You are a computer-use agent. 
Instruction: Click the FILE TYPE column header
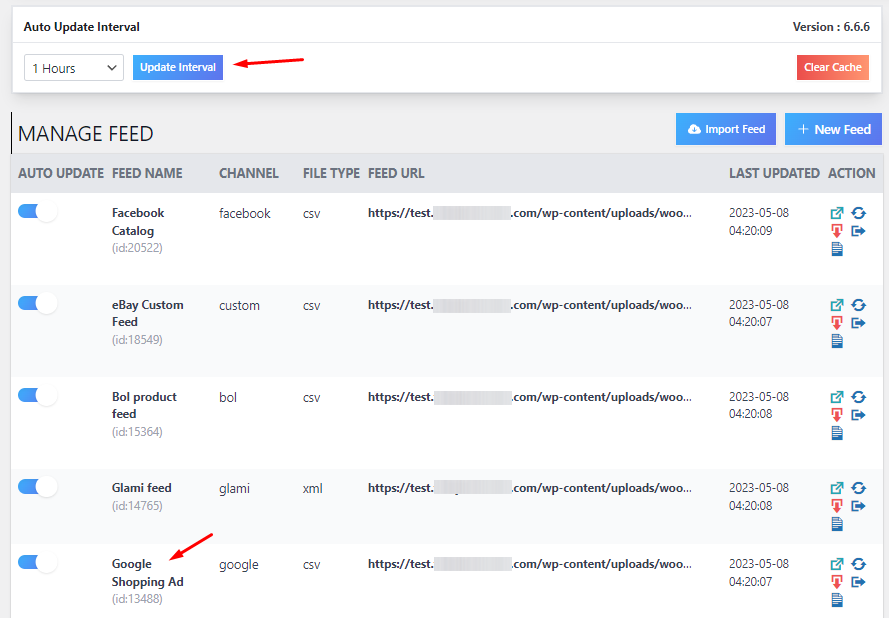(331, 173)
